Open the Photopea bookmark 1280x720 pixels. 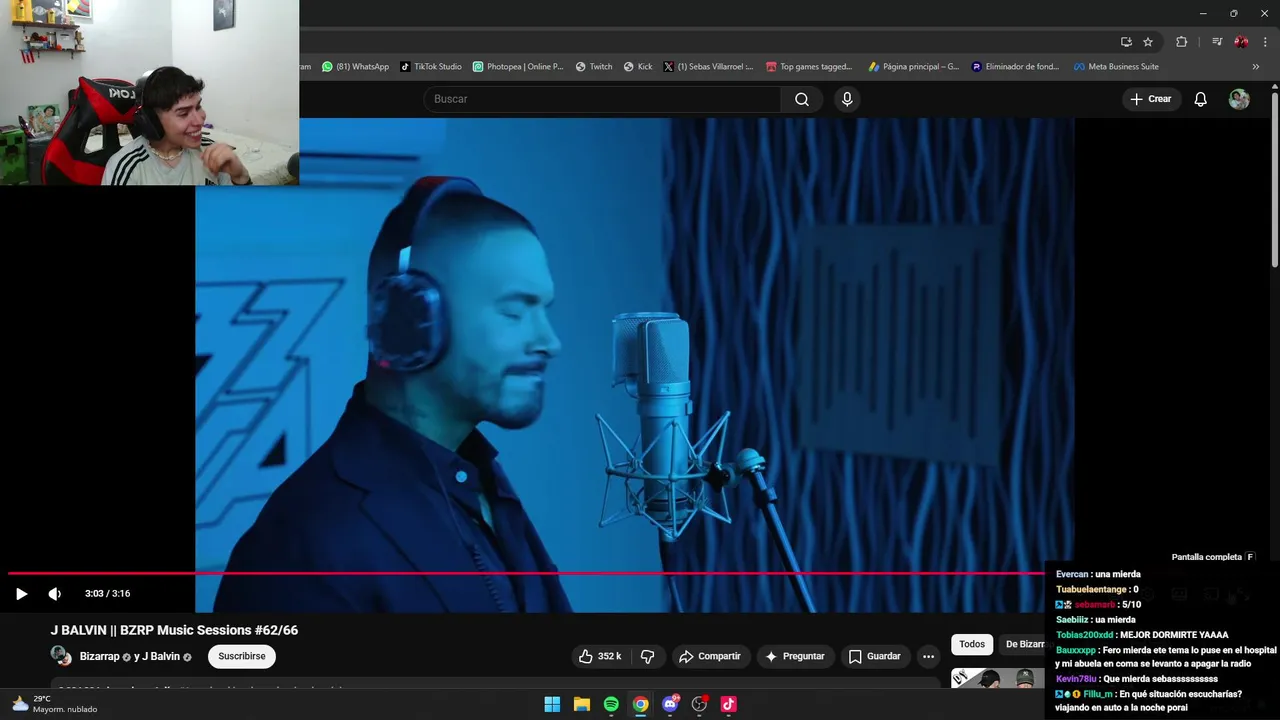[518, 67]
